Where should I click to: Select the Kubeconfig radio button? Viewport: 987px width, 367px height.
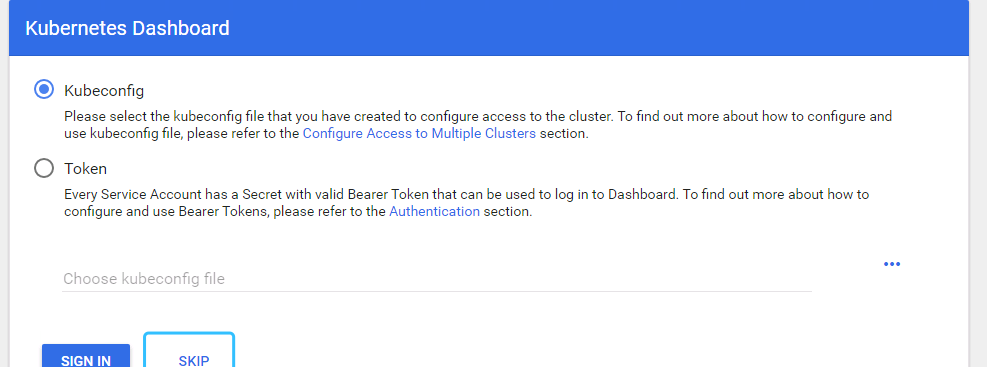pyautogui.click(x=43, y=90)
